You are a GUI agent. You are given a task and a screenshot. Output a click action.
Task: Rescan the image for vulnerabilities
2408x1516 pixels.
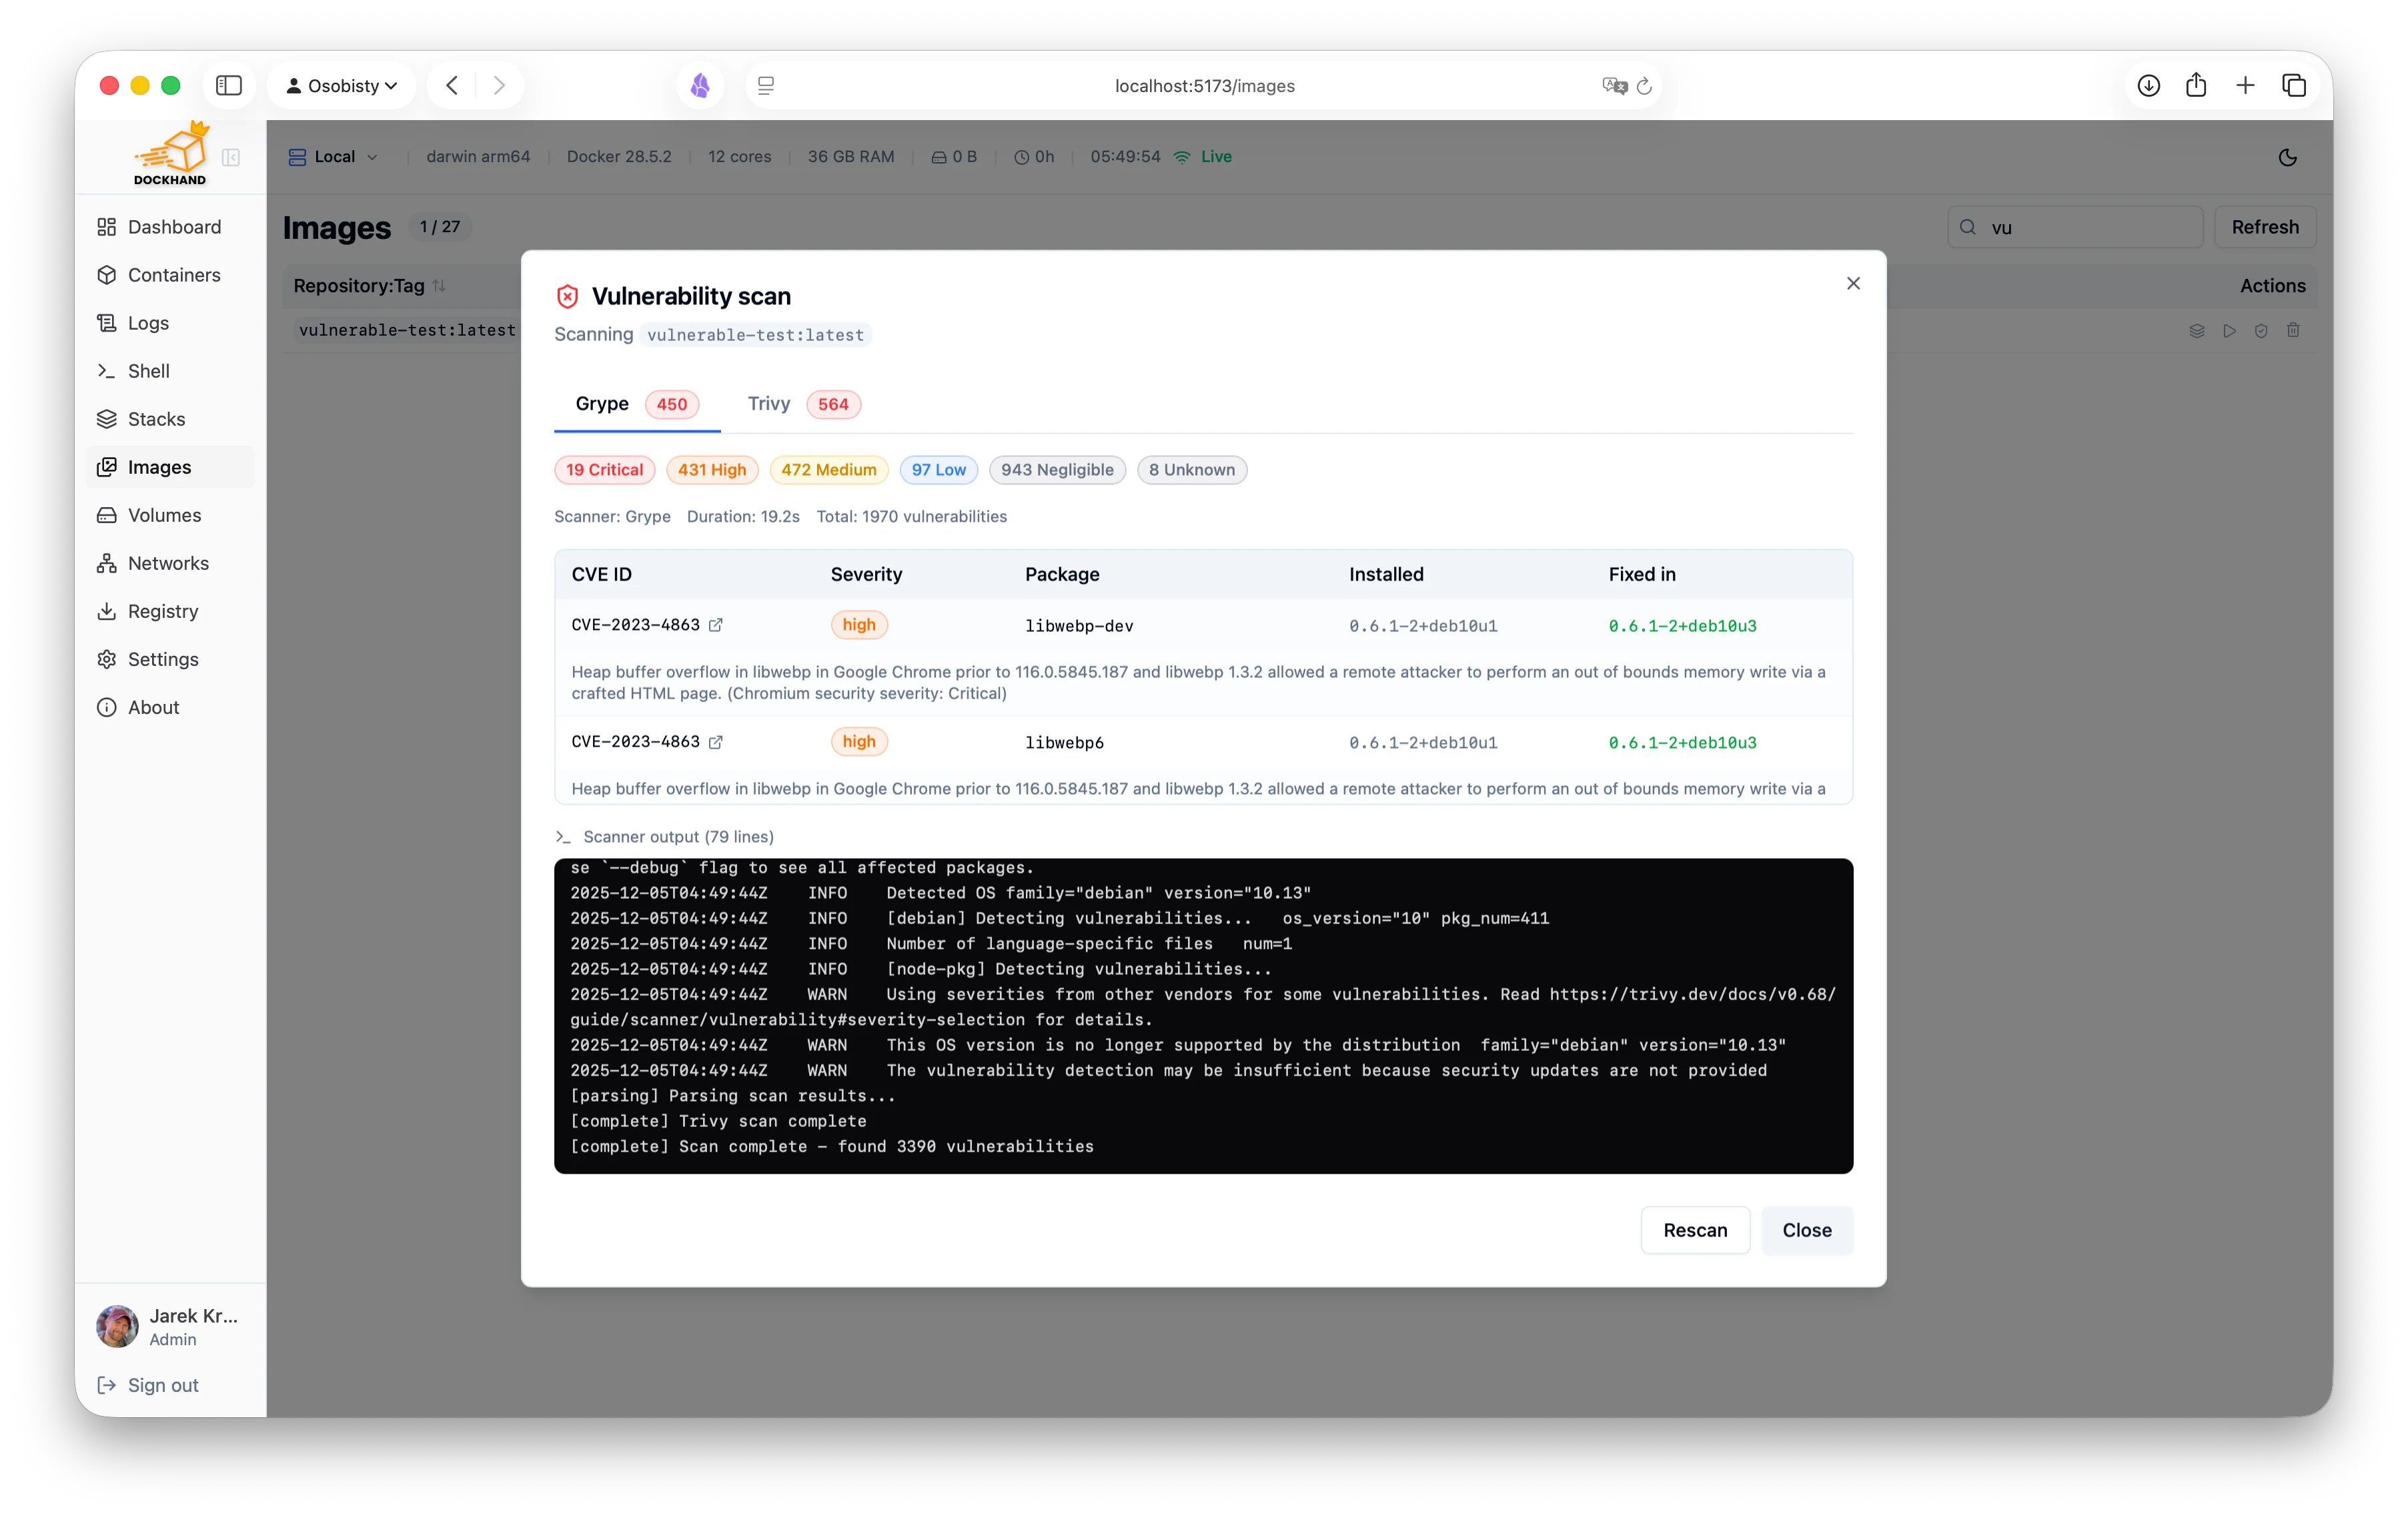[1695, 1230]
